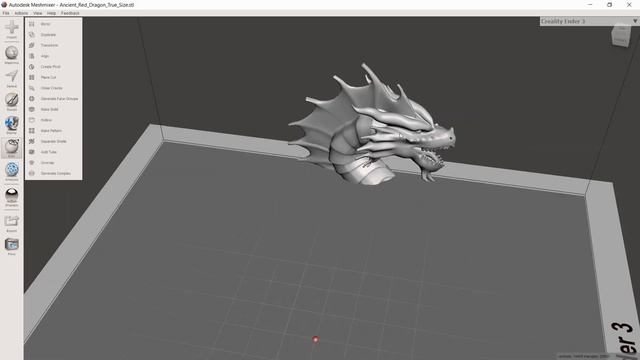Pick Create Pivot from the Edit list
This screenshot has width=640, height=360.
[x=51, y=67]
